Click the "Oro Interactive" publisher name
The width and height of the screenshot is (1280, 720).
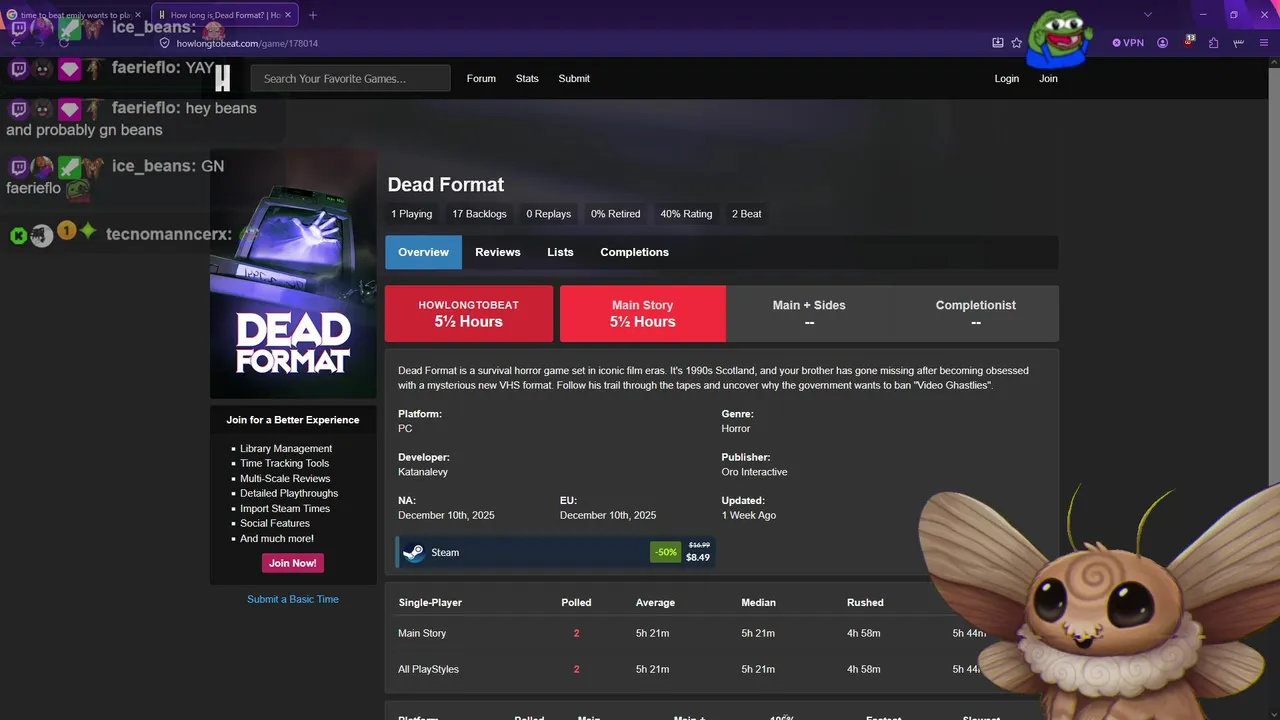coord(754,472)
